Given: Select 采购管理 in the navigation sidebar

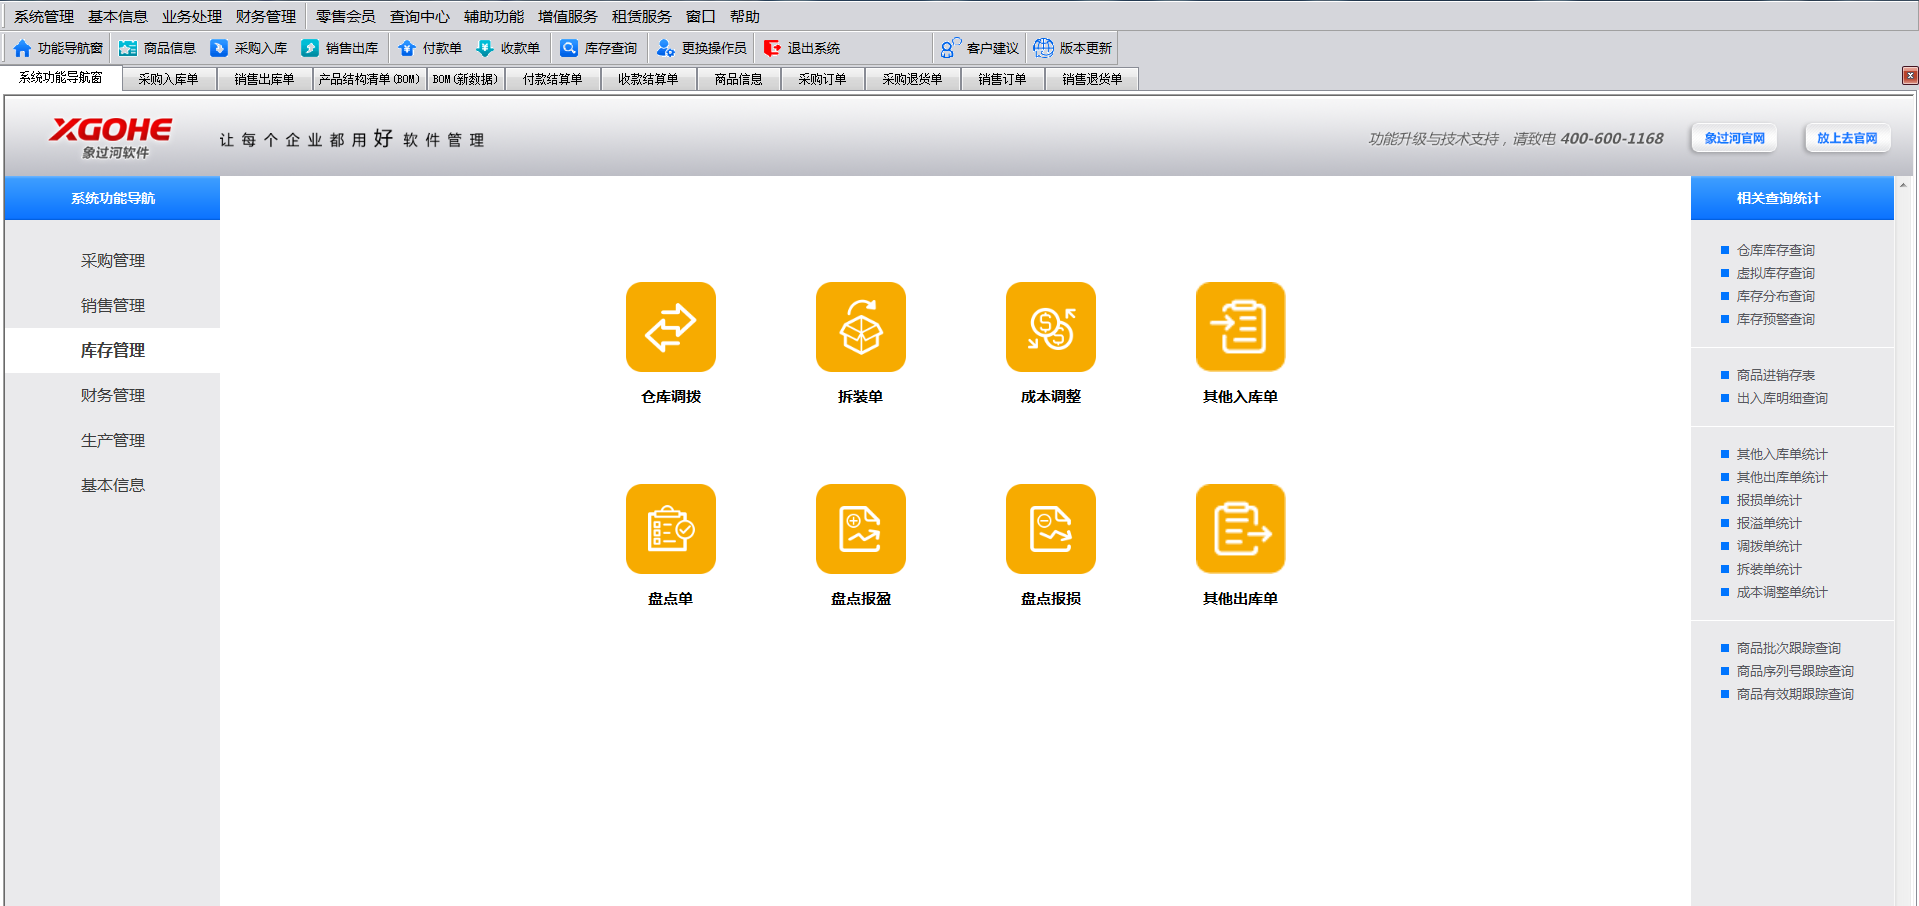Looking at the screenshot, I should pyautogui.click(x=112, y=260).
